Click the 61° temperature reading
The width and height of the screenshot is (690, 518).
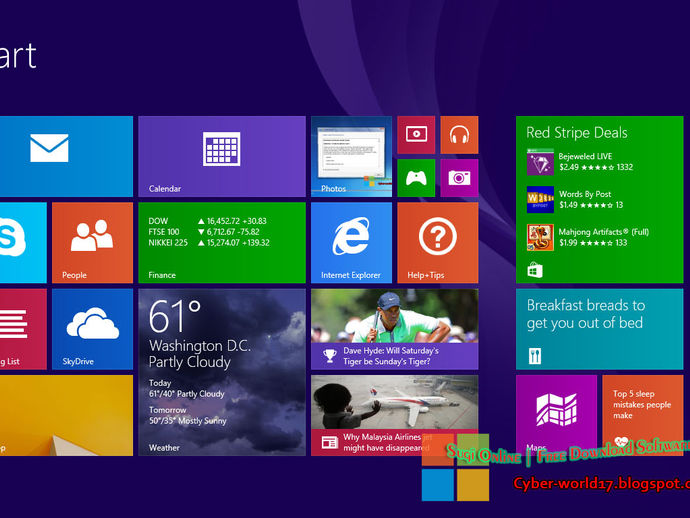175,316
